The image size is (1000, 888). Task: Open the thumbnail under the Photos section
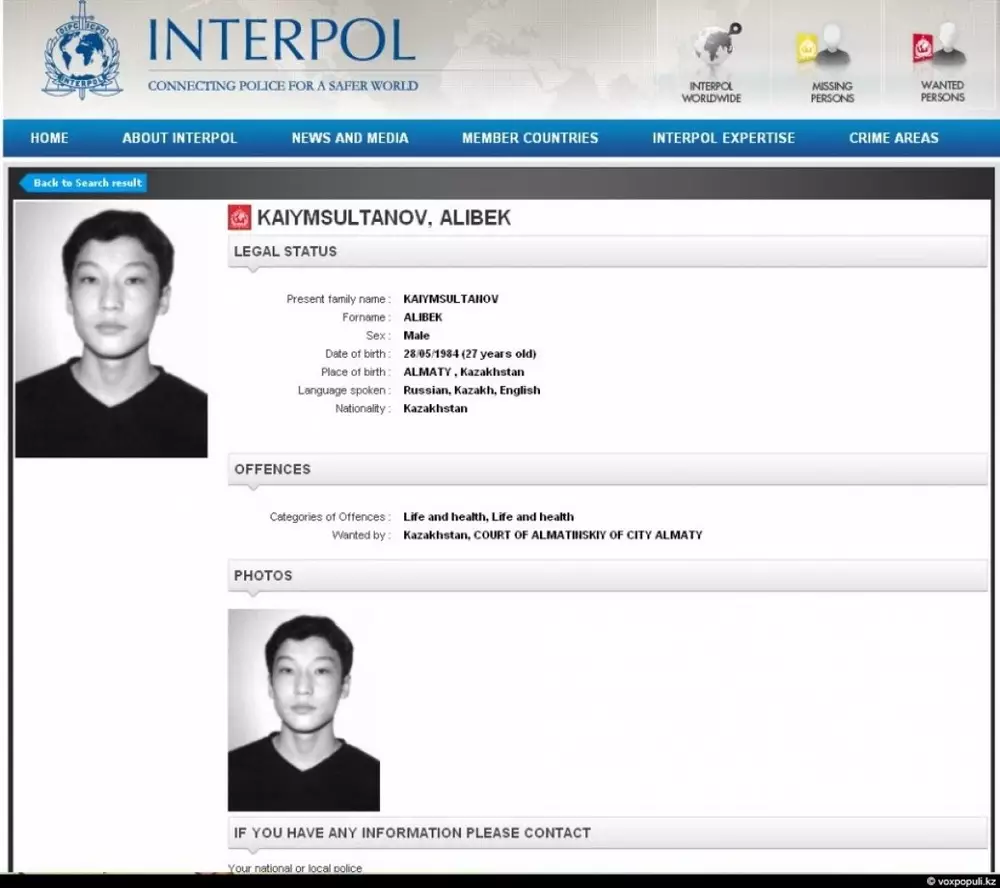(x=304, y=710)
